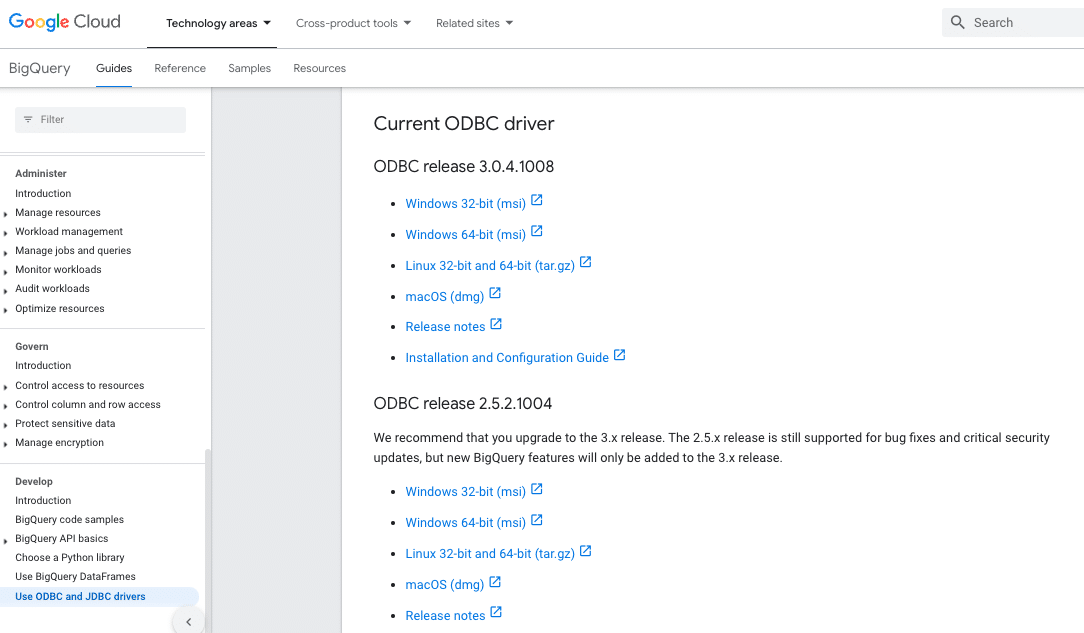The height and width of the screenshot is (633, 1084).
Task: Expand Control access to resources item
Action: click(7, 387)
